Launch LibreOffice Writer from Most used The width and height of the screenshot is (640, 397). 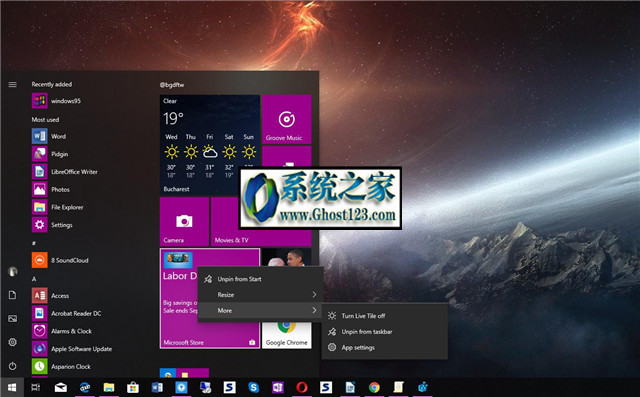(x=65, y=172)
